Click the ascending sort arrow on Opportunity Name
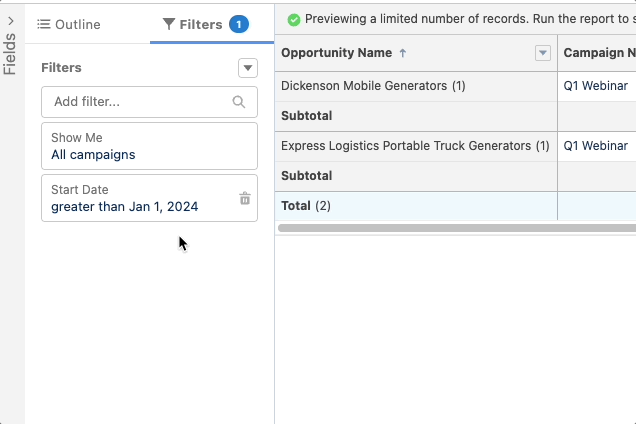This screenshot has height=424, width=636. coord(402,53)
